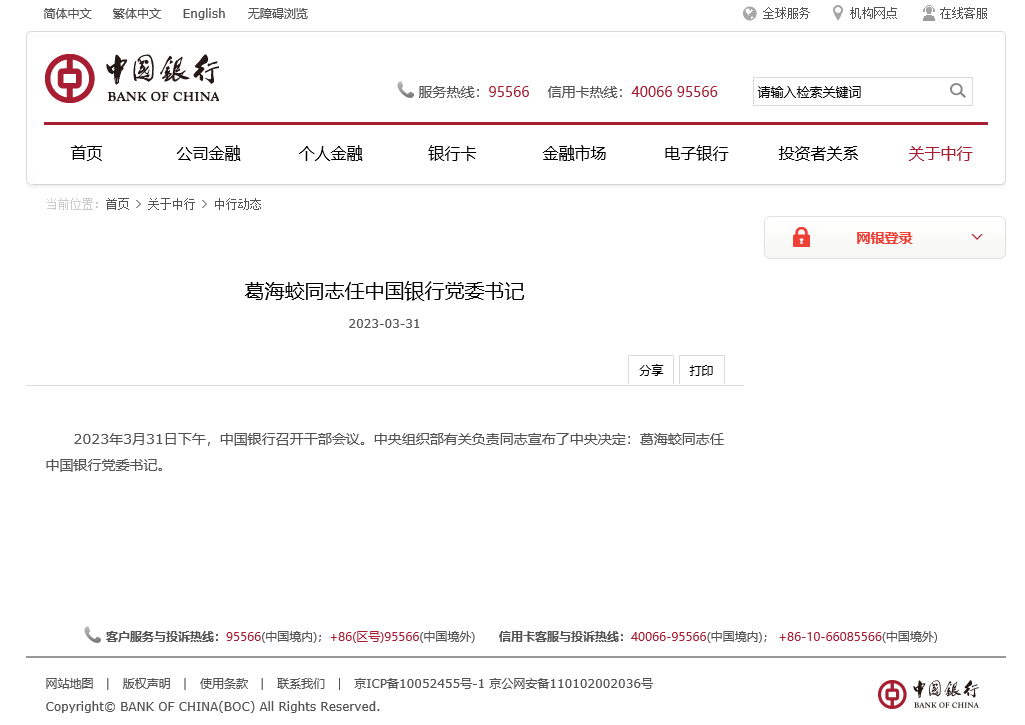This screenshot has height=725, width=1025.
Task: Click the globe icon beside 全球服务
Action: [x=750, y=14]
